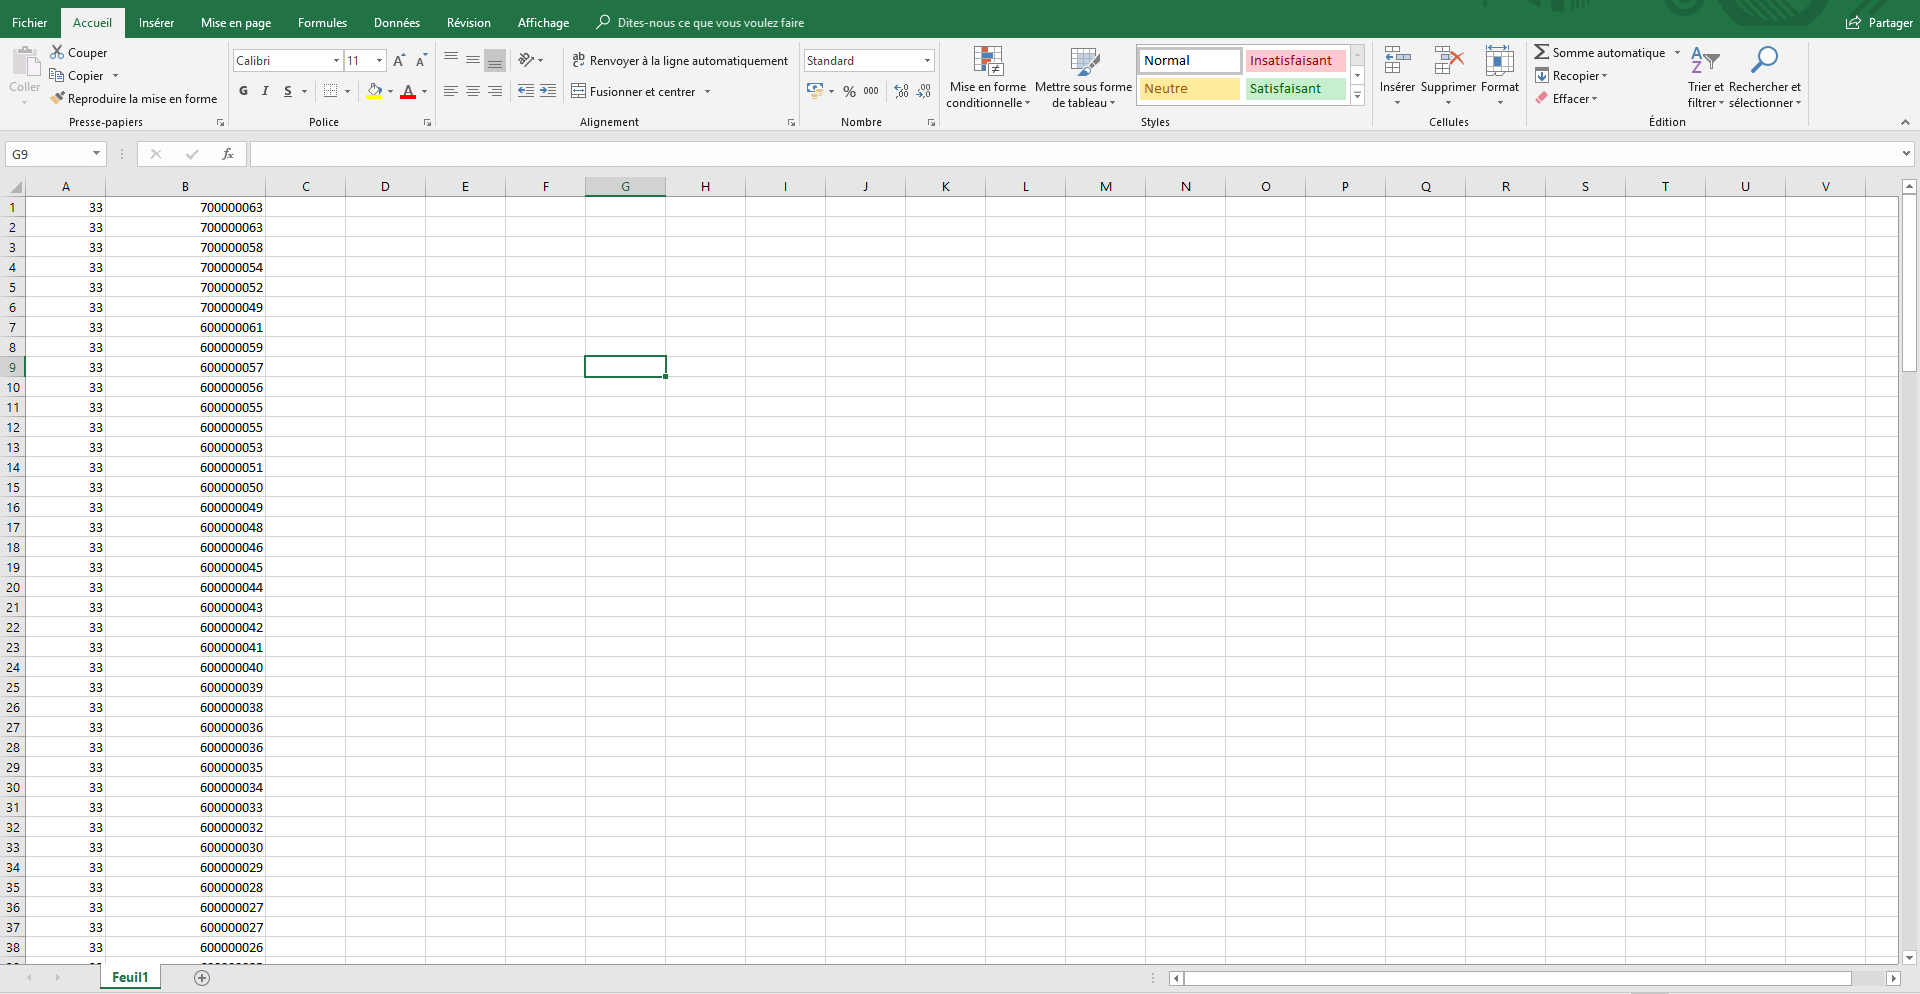Align cell content to bottom
This screenshot has height=994, width=1920.
tap(495, 61)
